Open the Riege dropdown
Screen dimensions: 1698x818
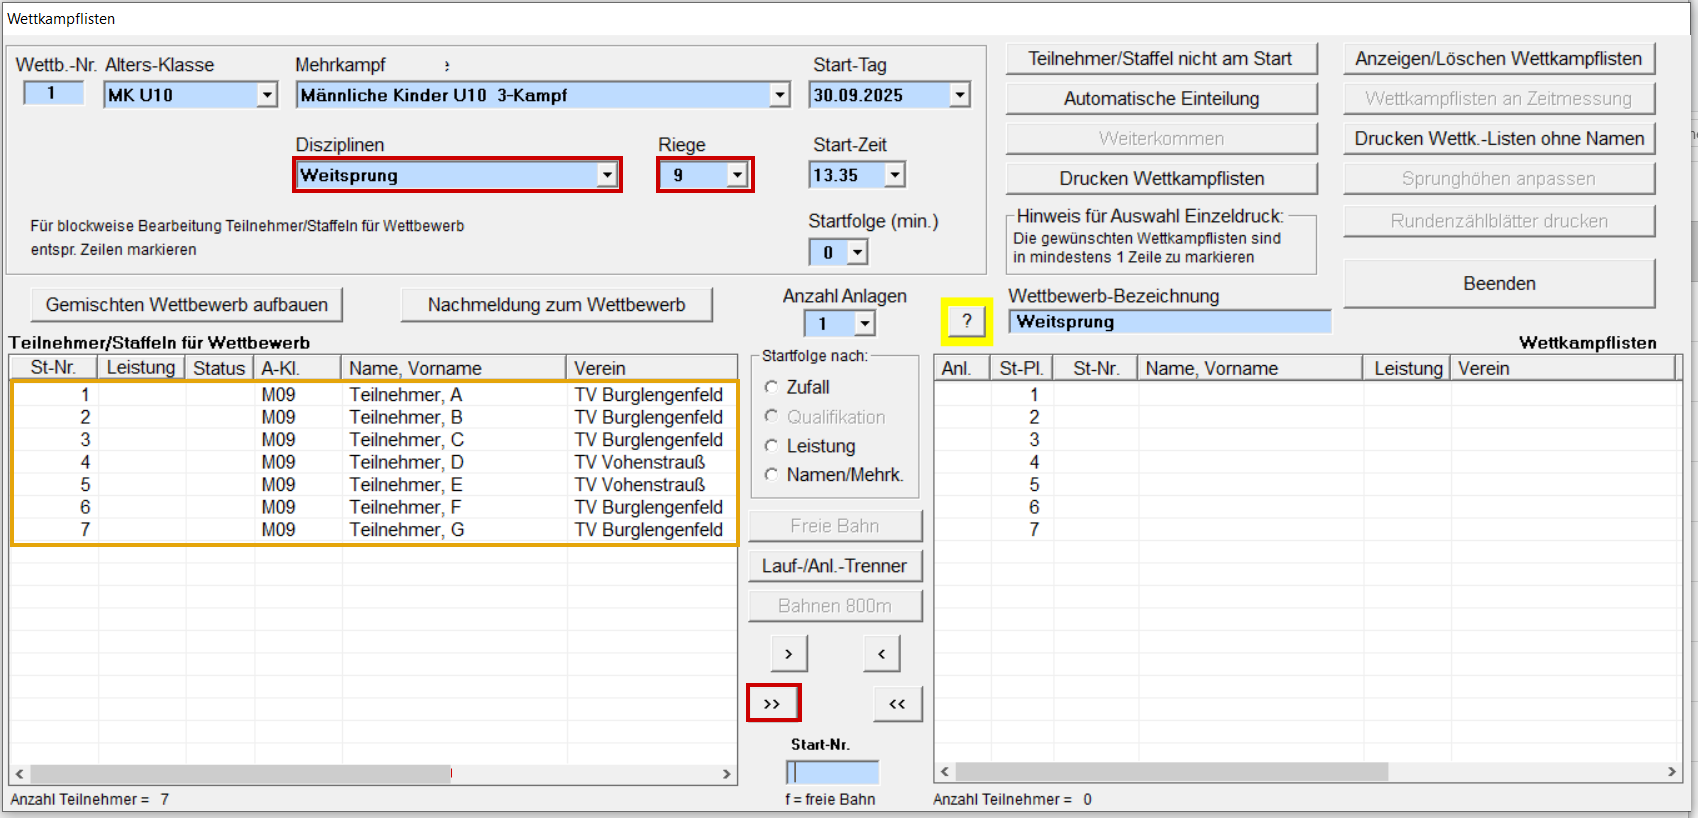[737, 175]
